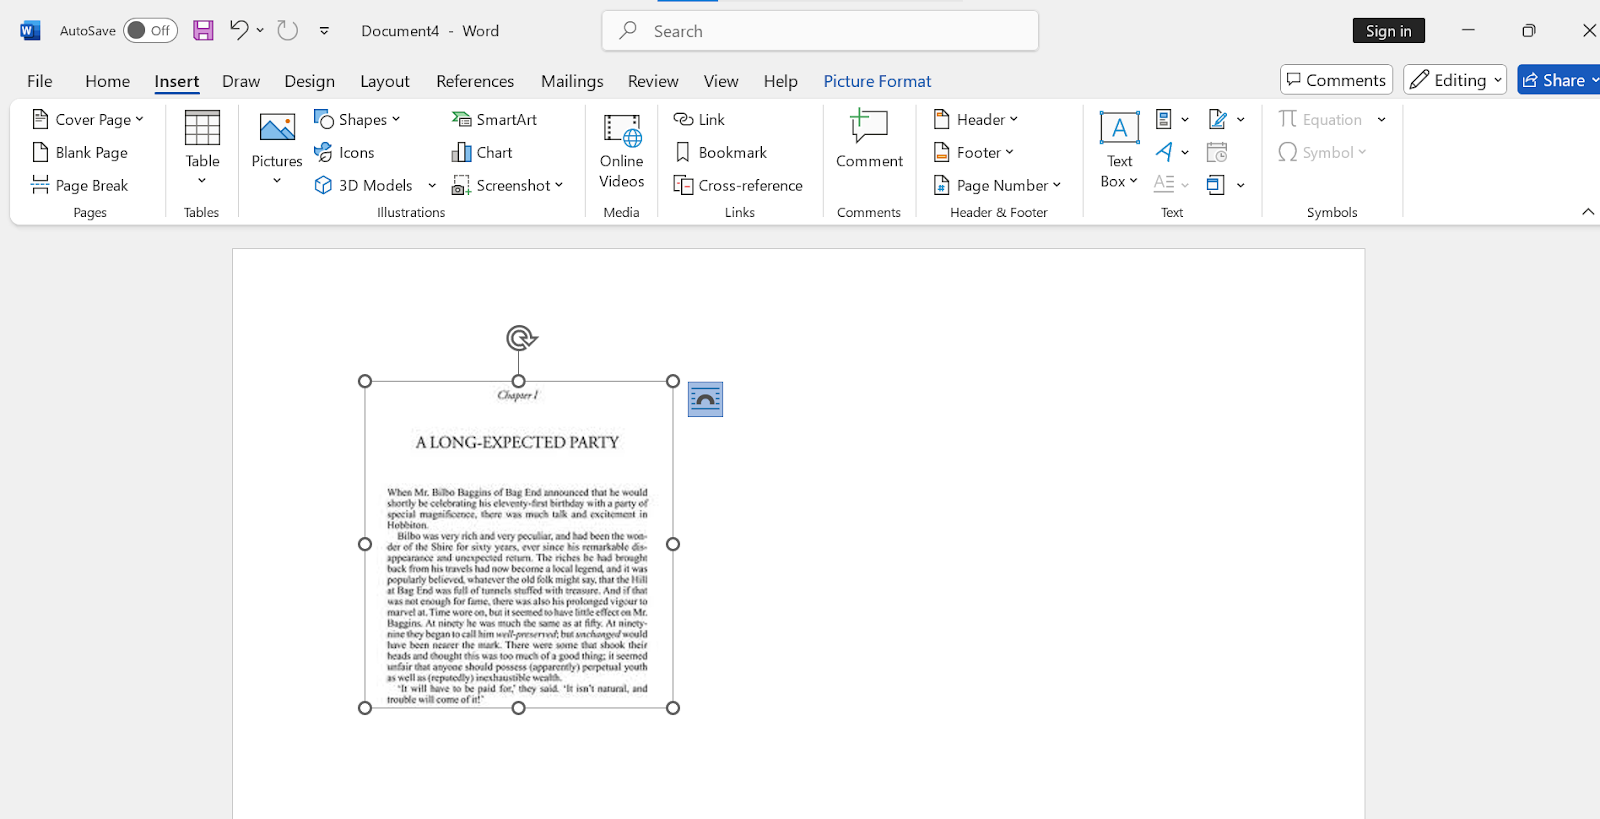This screenshot has width=1600, height=819.
Task: Open the Screenshot dropdown
Action: coord(559,185)
